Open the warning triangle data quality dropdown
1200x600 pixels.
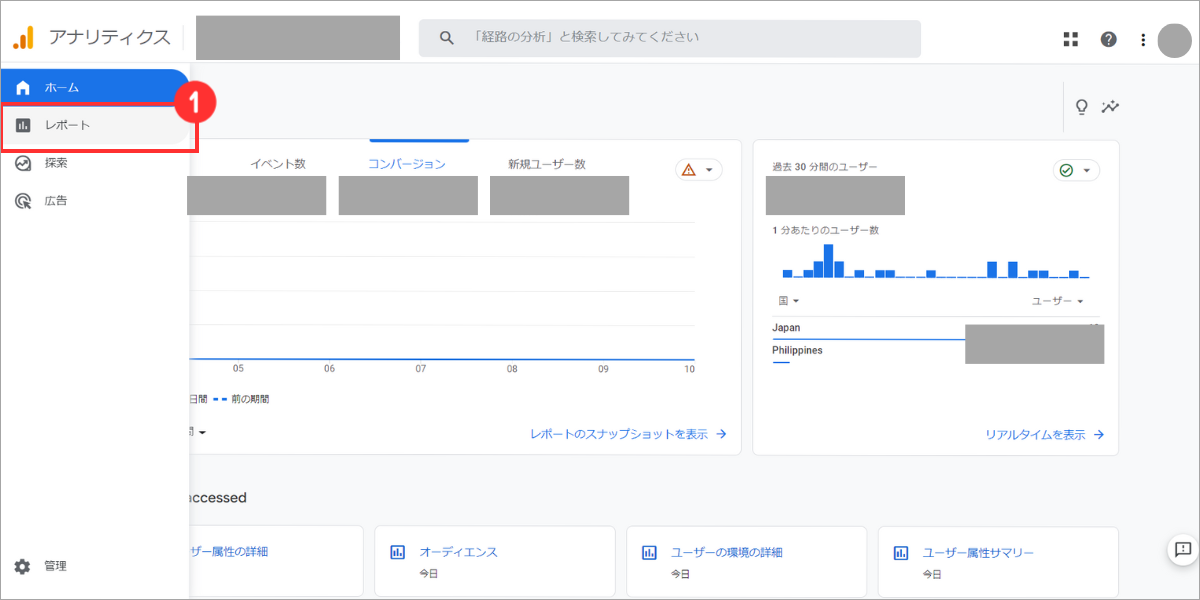click(x=699, y=170)
